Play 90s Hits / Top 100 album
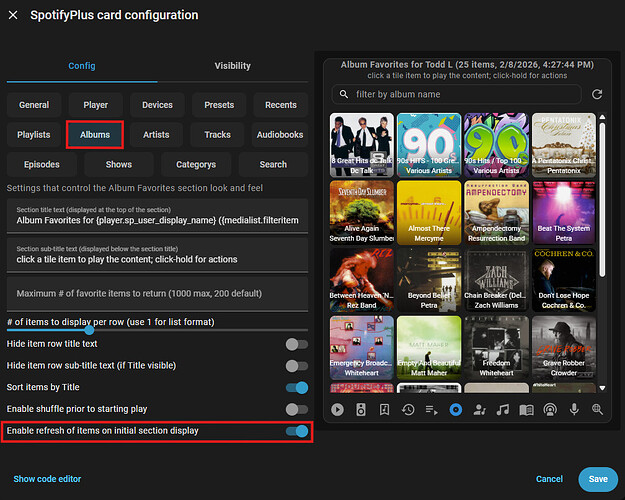 coord(496,145)
